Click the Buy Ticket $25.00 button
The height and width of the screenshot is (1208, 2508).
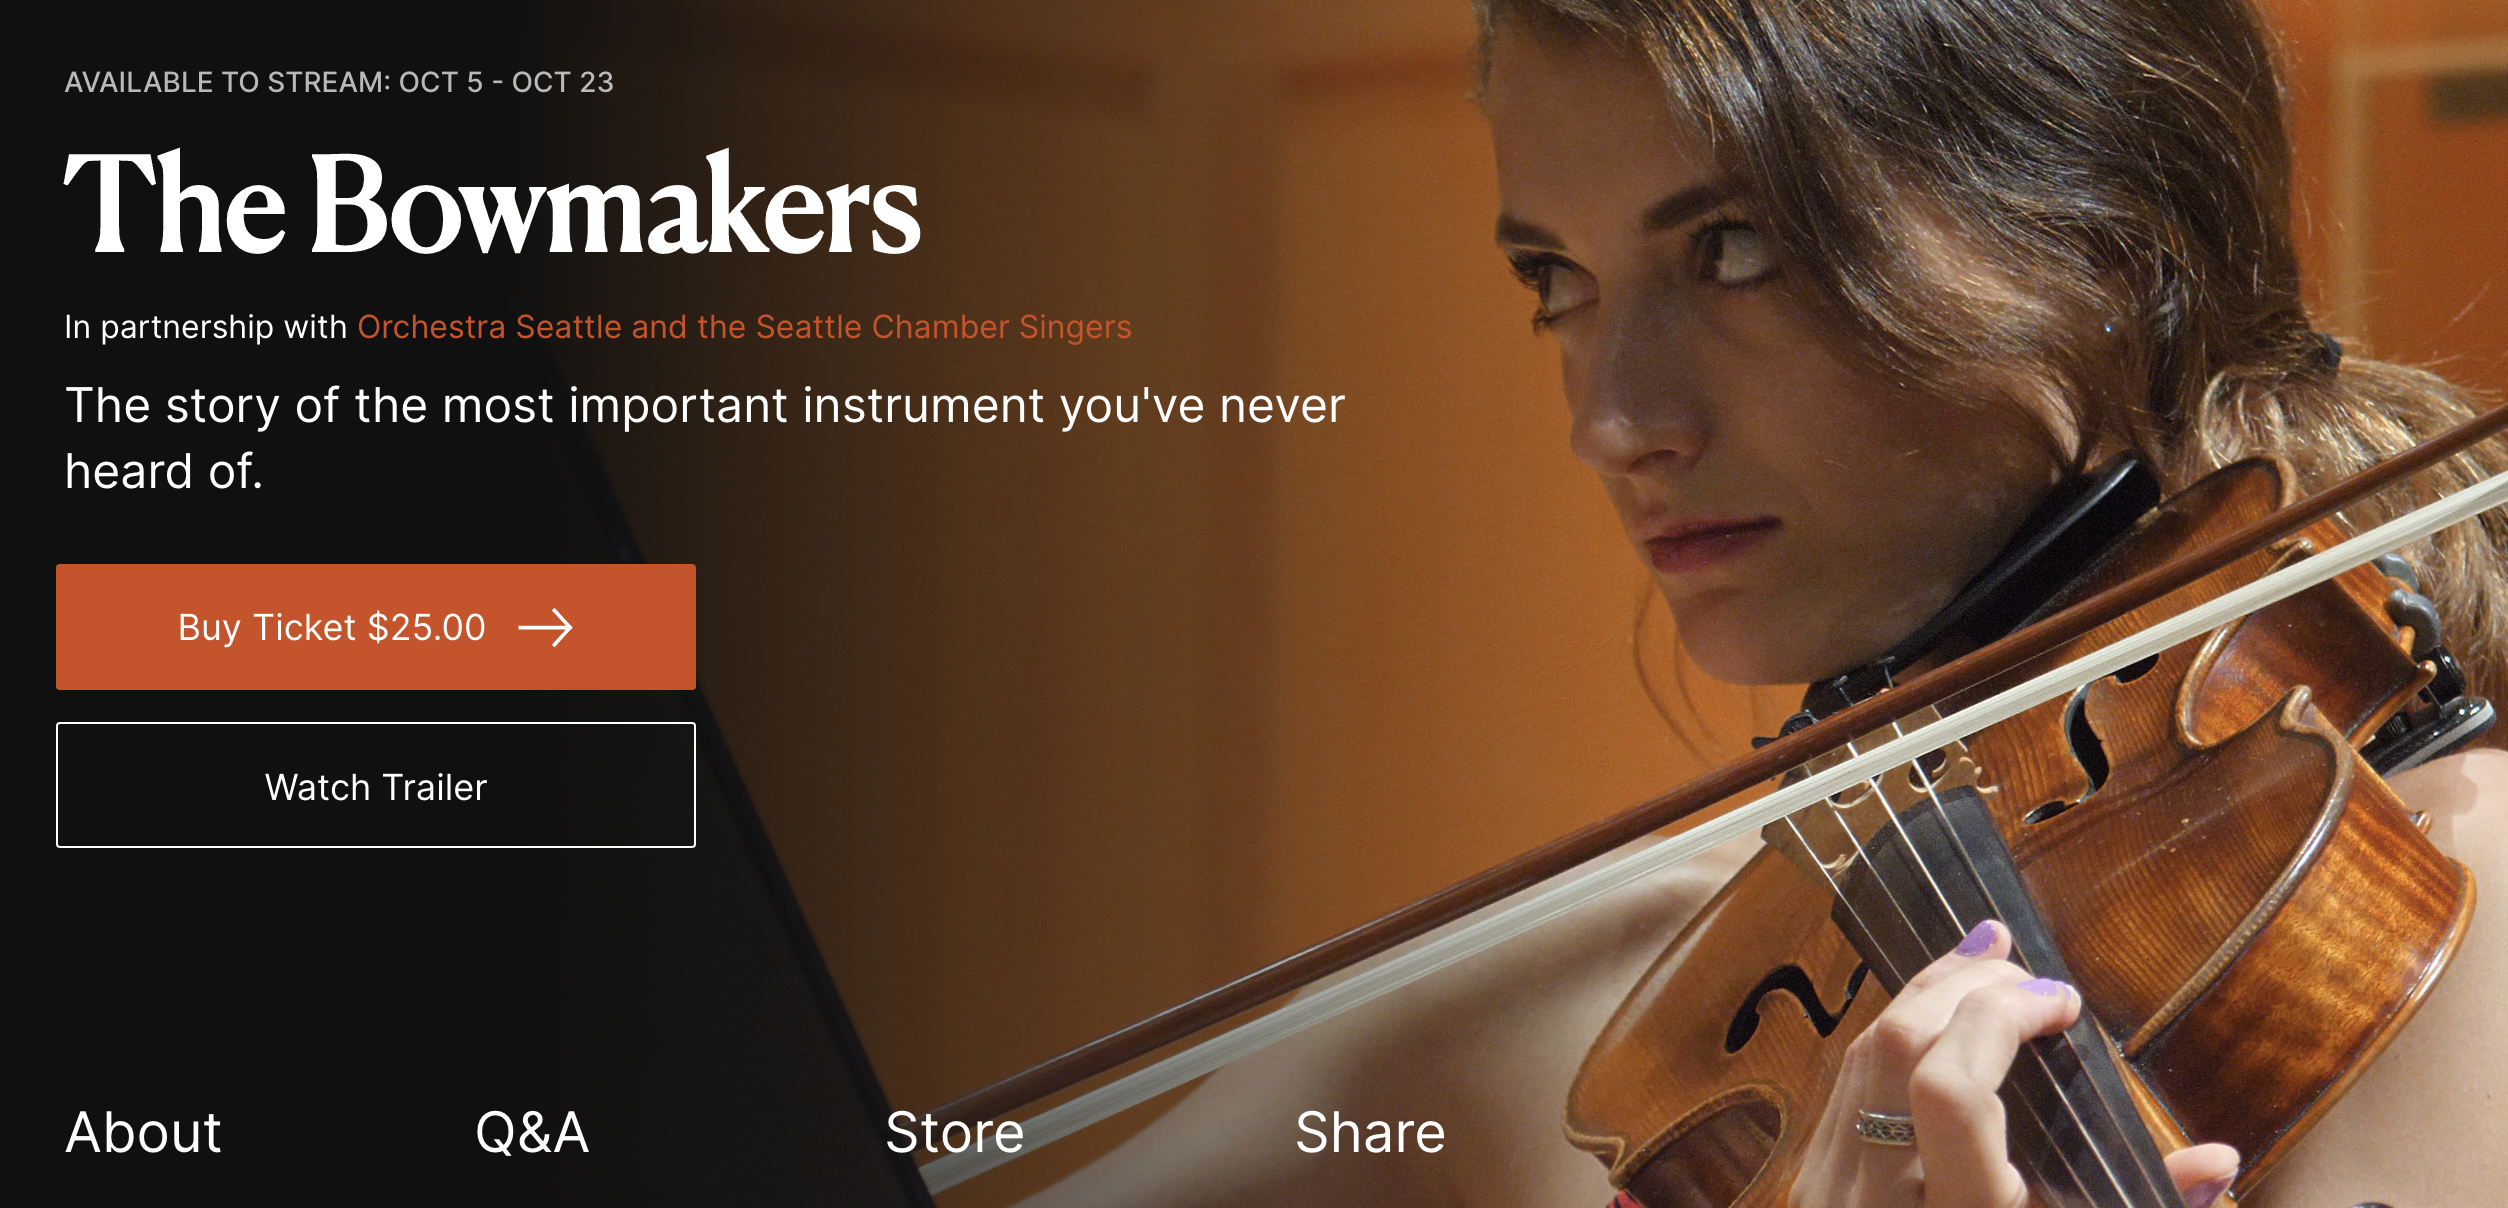pyautogui.click(x=376, y=627)
